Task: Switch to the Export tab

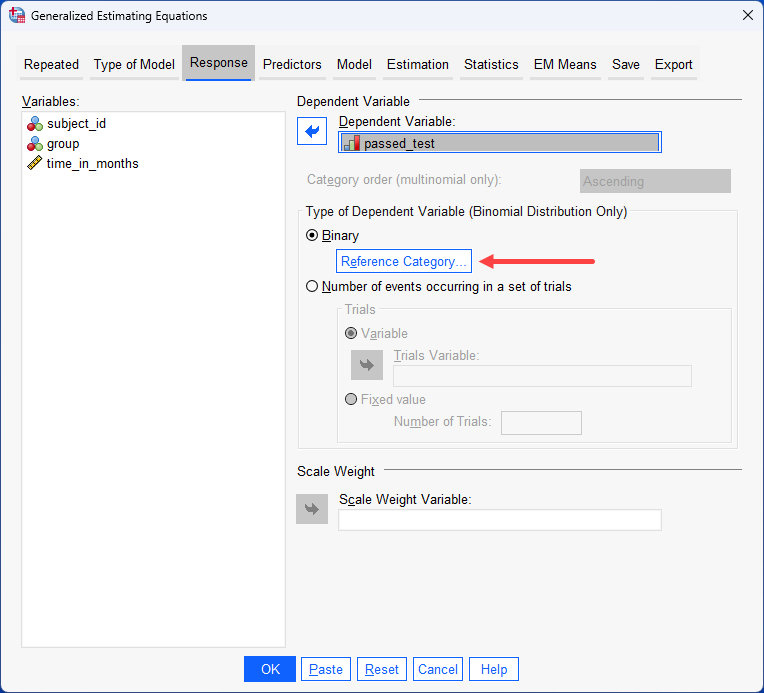Action: point(673,64)
